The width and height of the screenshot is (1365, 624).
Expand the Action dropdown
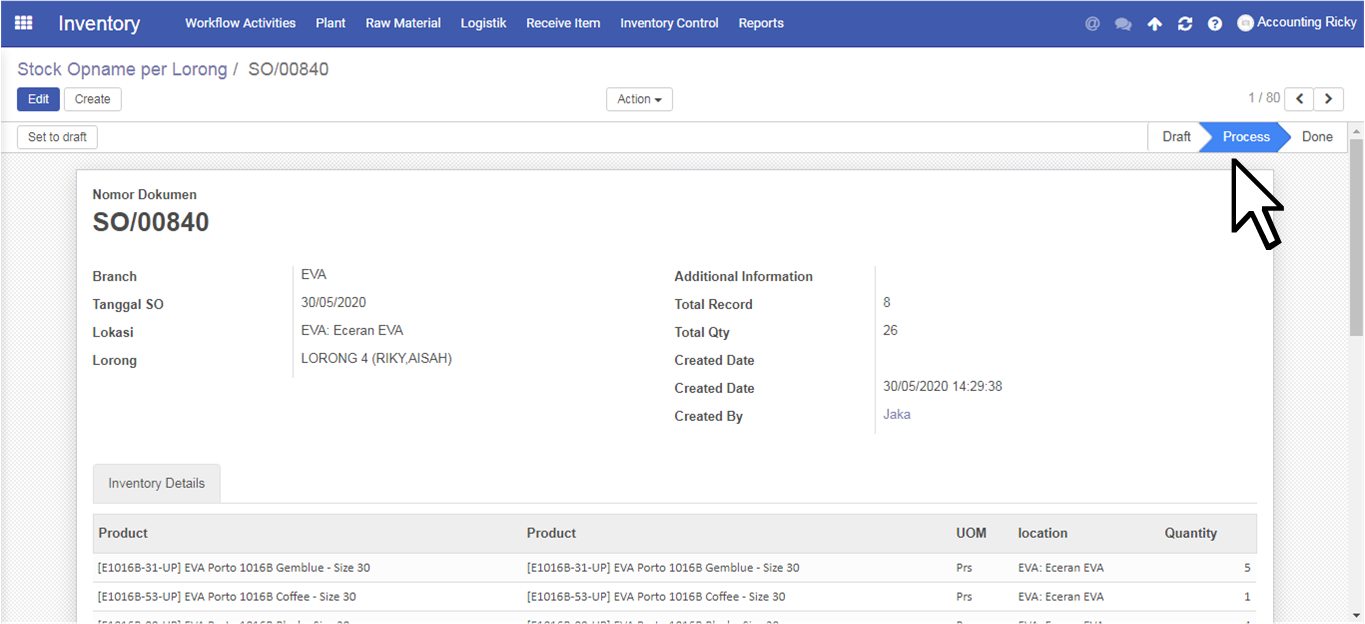pyautogui.click(x=639, y=99)
